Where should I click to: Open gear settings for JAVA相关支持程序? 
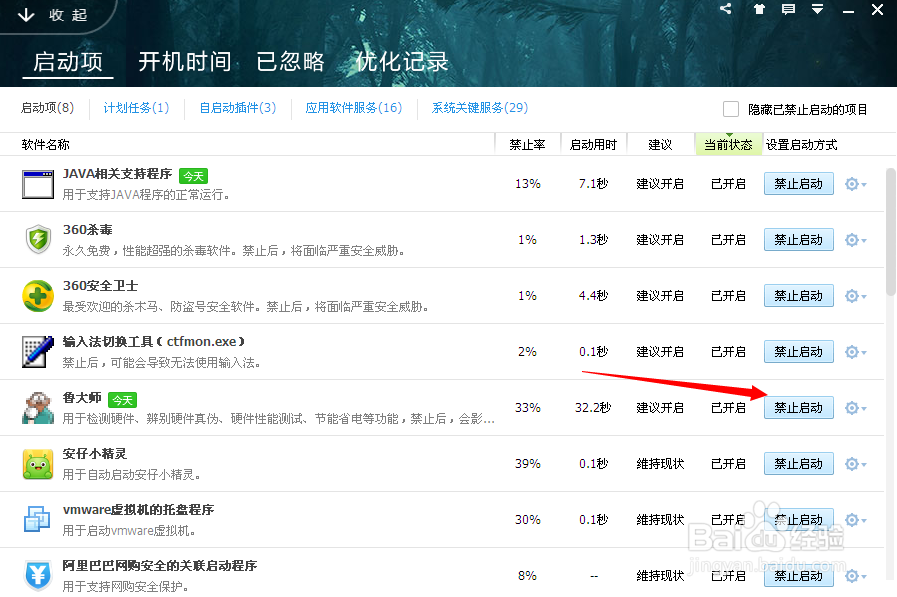coord(855,184)
